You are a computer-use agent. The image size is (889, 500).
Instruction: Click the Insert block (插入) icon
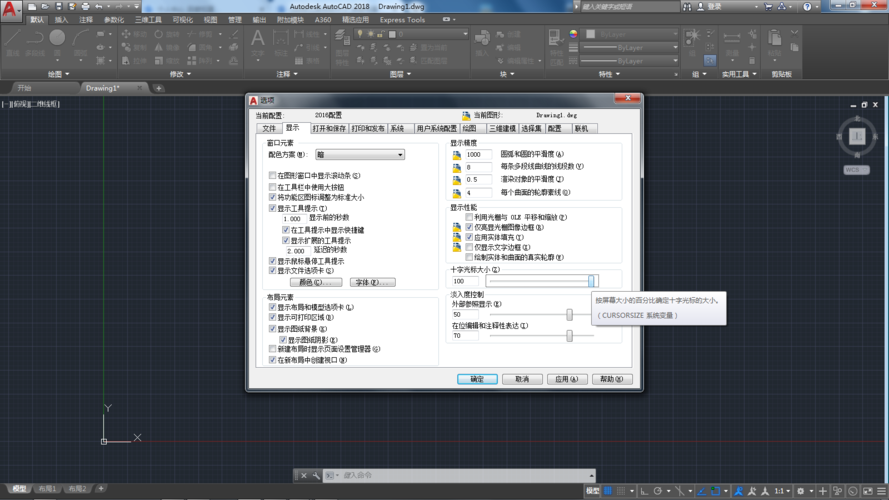482,43
